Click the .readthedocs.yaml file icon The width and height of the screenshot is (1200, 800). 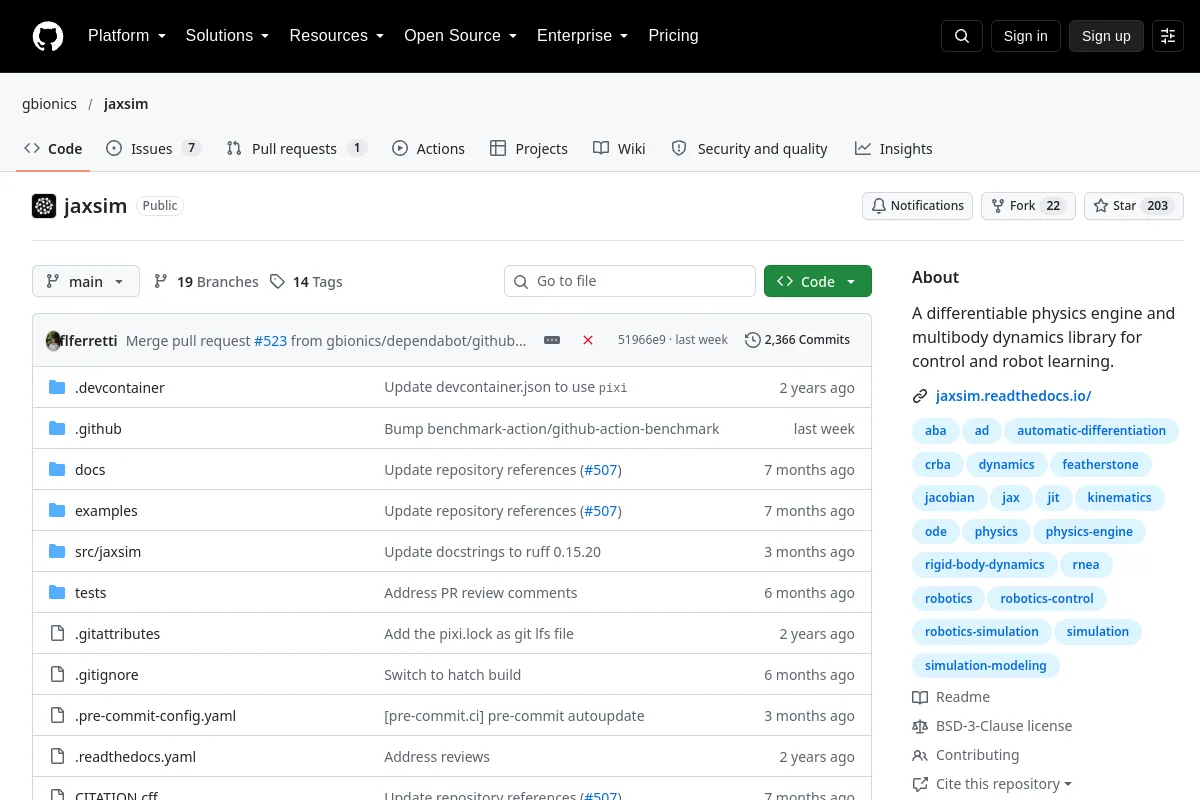click(57, 756)
